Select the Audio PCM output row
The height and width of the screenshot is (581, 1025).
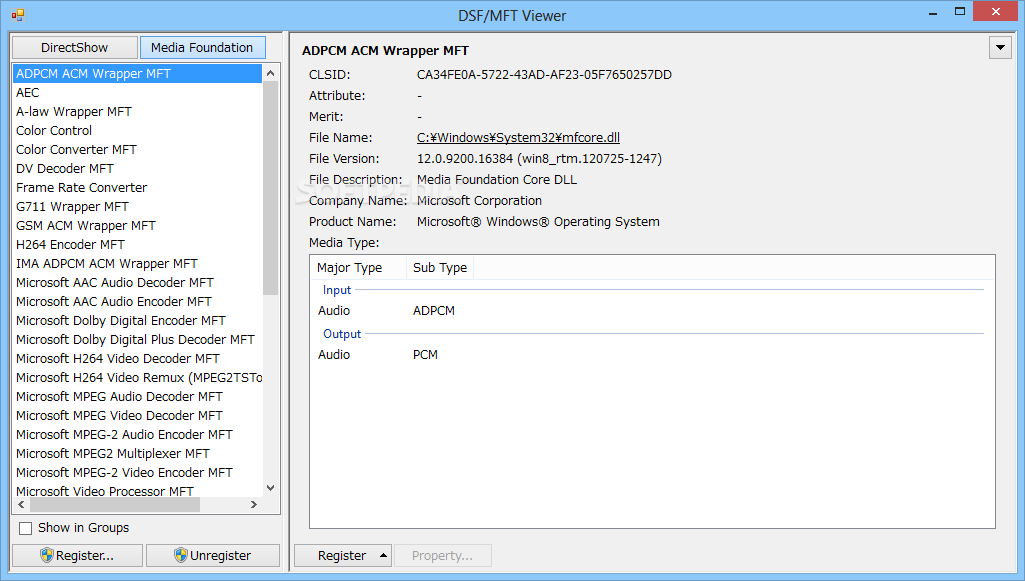[652, 355]
